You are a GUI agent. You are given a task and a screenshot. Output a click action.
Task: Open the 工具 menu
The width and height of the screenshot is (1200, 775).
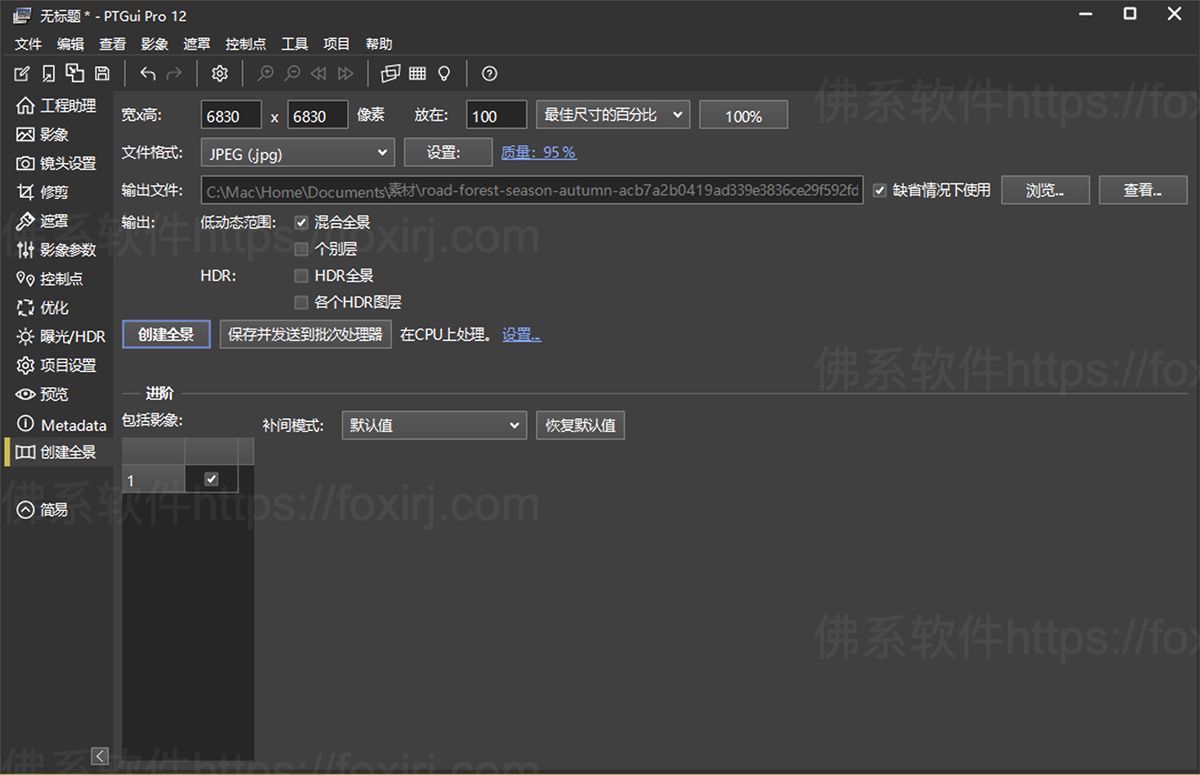point(294,44)
